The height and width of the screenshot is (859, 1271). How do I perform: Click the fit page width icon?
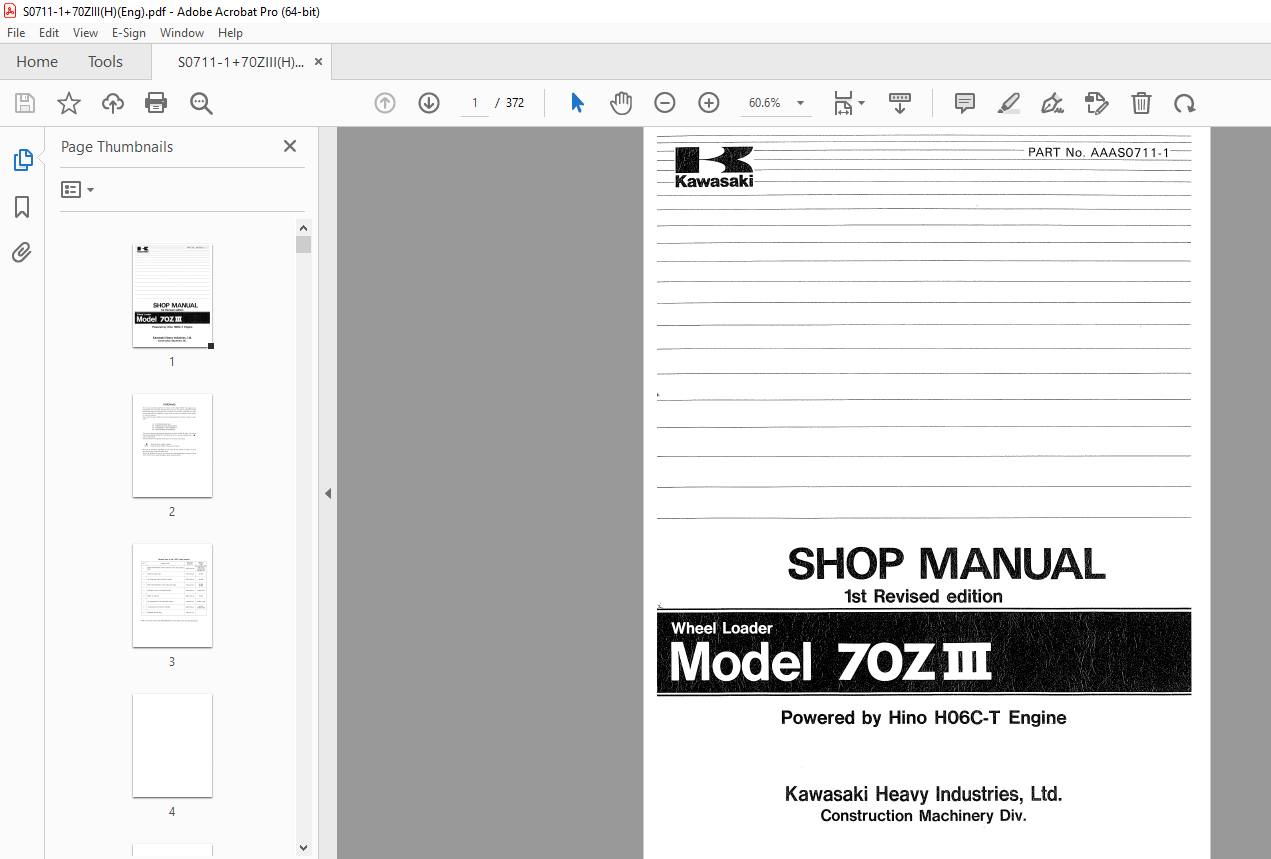pyautogui.click(x=843, y=103)
